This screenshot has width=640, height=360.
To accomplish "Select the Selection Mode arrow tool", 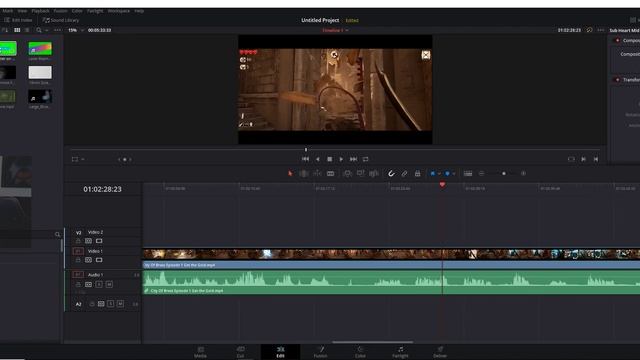I will click(x=290, y=173).
